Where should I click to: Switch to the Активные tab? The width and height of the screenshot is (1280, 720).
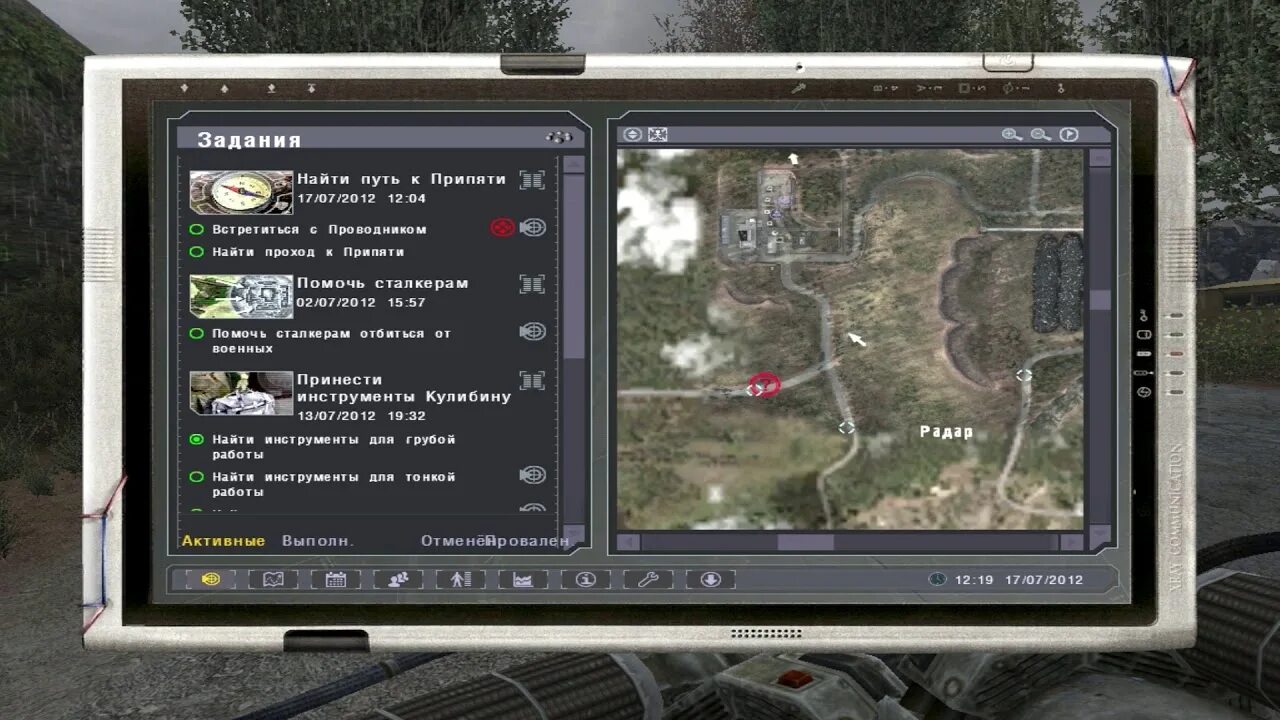[x=223, y=541]
